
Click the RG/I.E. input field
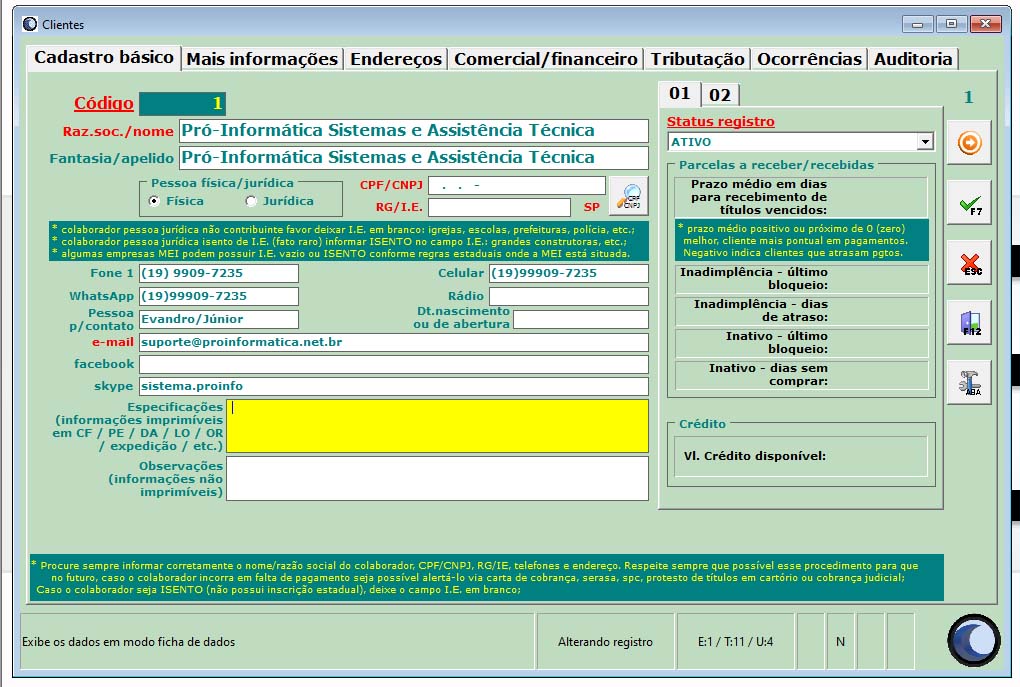(x=499, y=208)
